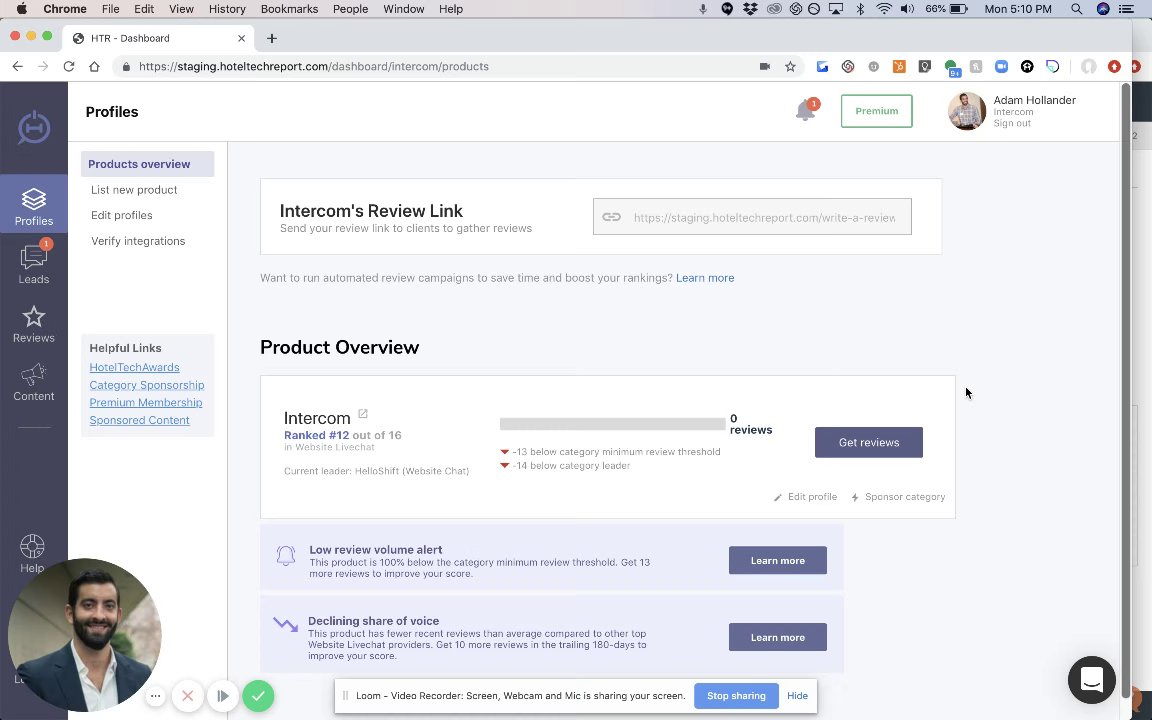Cancel Loom recording with X button
Screen dimensions: 1152x720
point(187,696)
